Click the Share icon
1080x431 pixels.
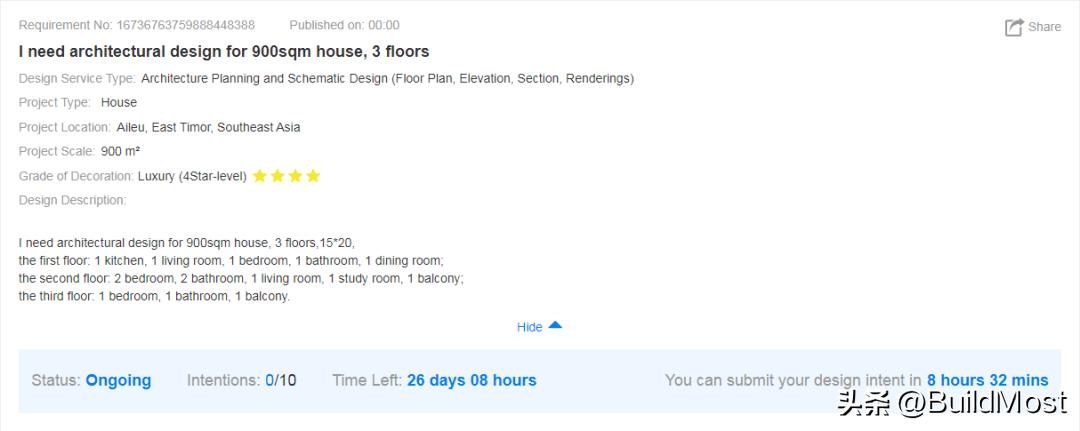click(1014, 27)
